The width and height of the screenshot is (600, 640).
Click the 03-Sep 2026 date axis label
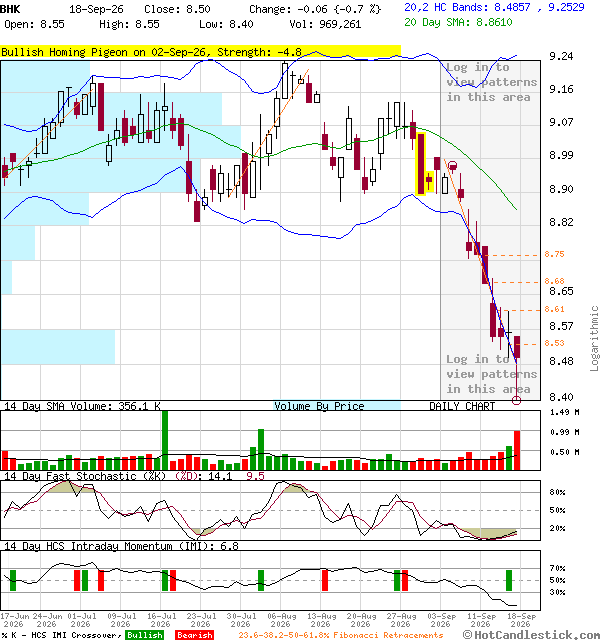[440, 620]
